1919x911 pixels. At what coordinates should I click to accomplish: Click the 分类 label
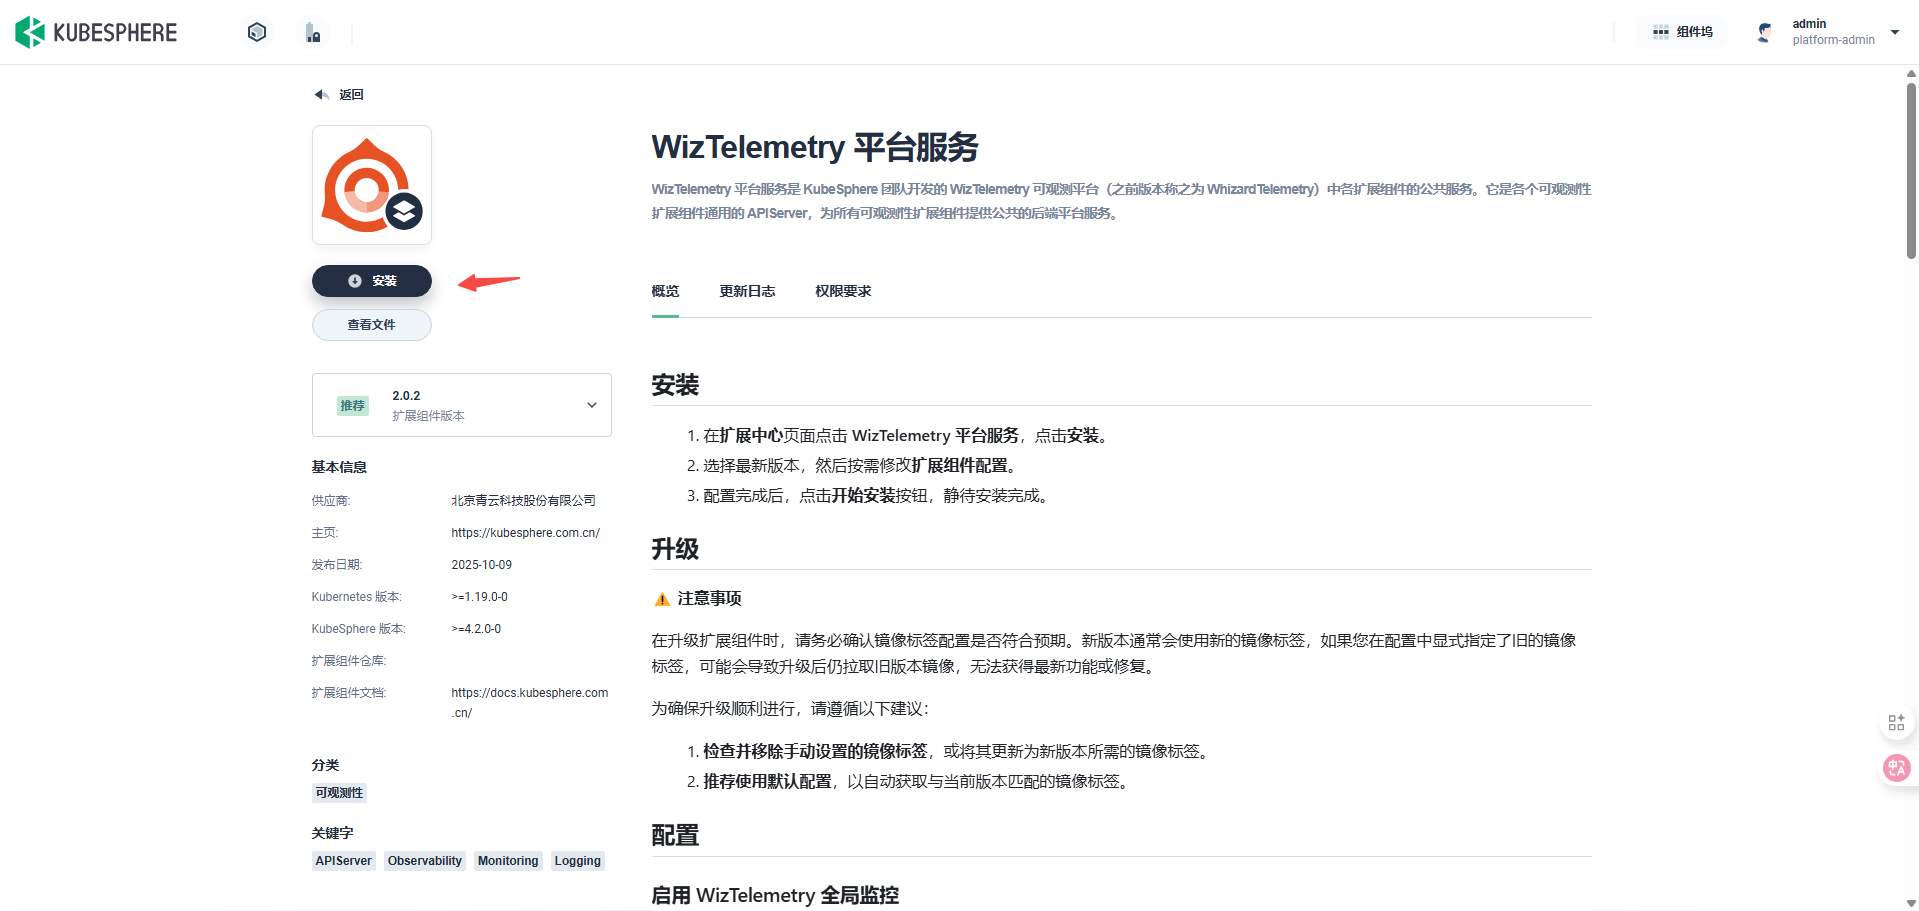click(325, 765)
